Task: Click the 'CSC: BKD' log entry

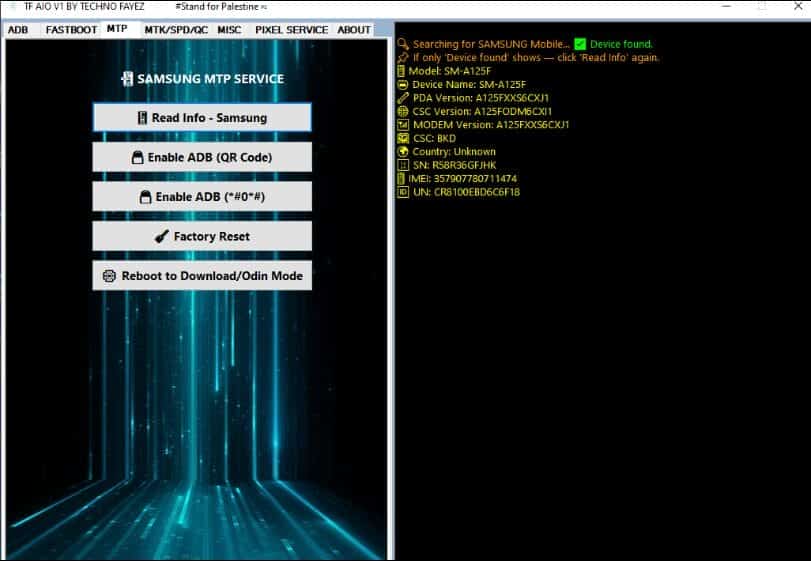Action: (434, 138)
